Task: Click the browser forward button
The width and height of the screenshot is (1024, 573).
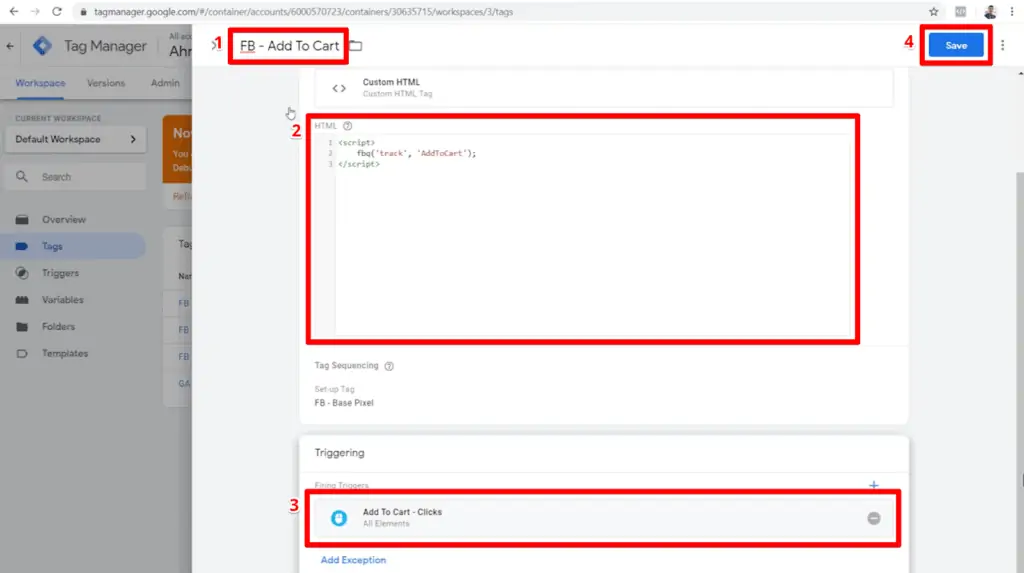Action: [x=35, y=11]
